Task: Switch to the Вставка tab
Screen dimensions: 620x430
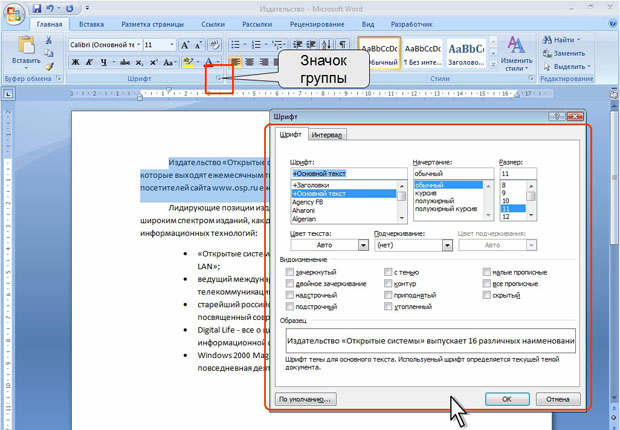Action: tap(91, 24)
